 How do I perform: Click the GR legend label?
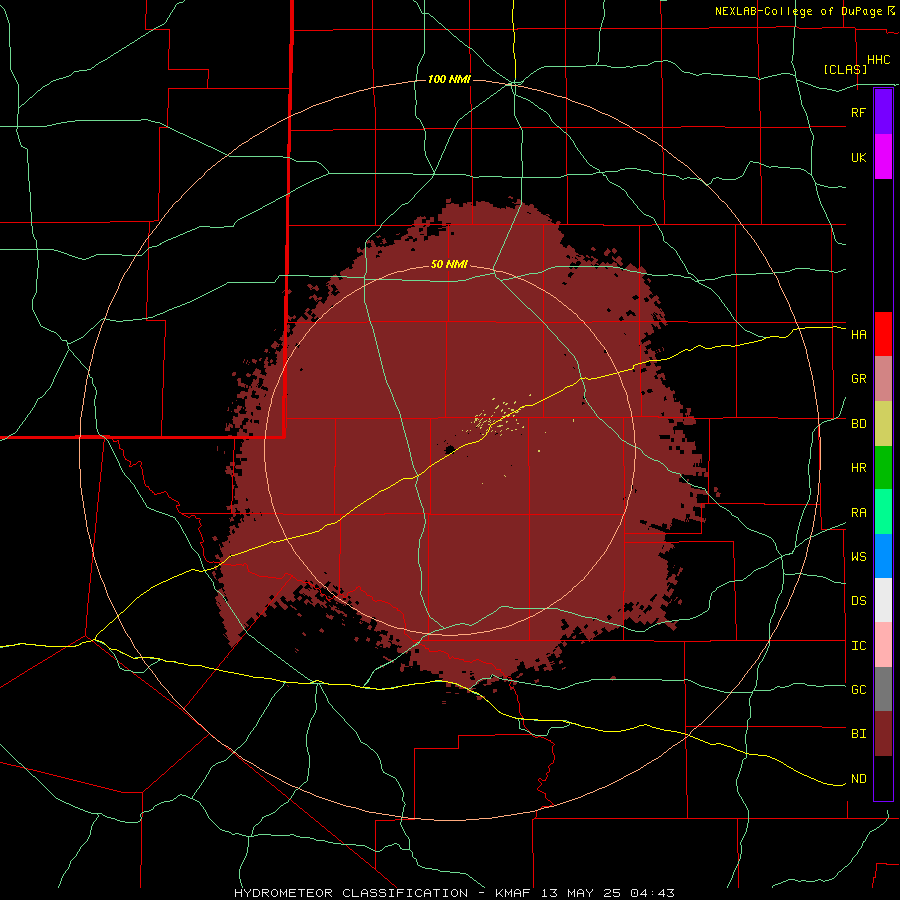858,379
